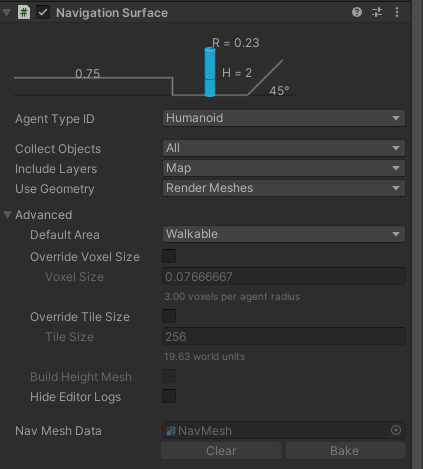Click the Clear button
423x469 pixels.
tap(221, 451)
